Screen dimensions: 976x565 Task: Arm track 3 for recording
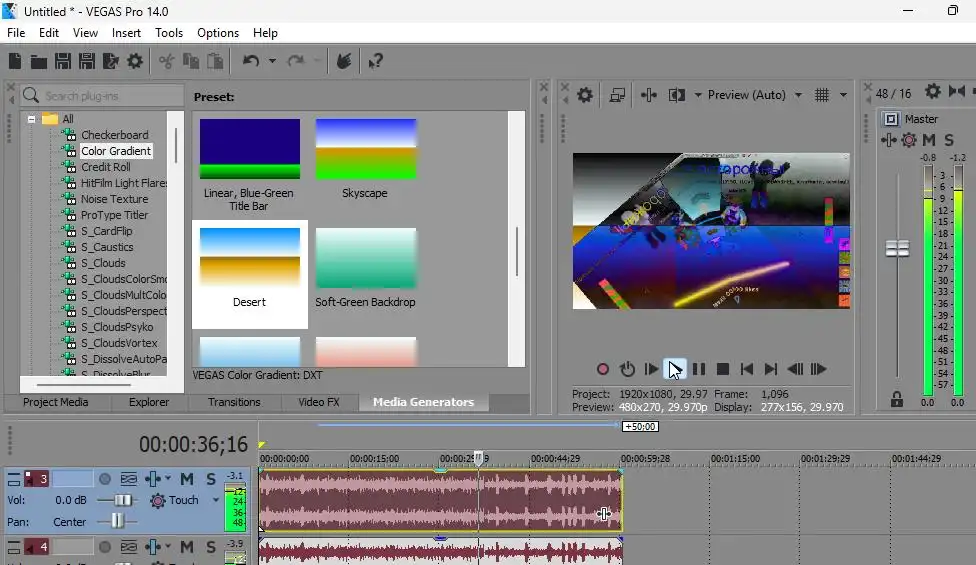[x=105, y=479]
